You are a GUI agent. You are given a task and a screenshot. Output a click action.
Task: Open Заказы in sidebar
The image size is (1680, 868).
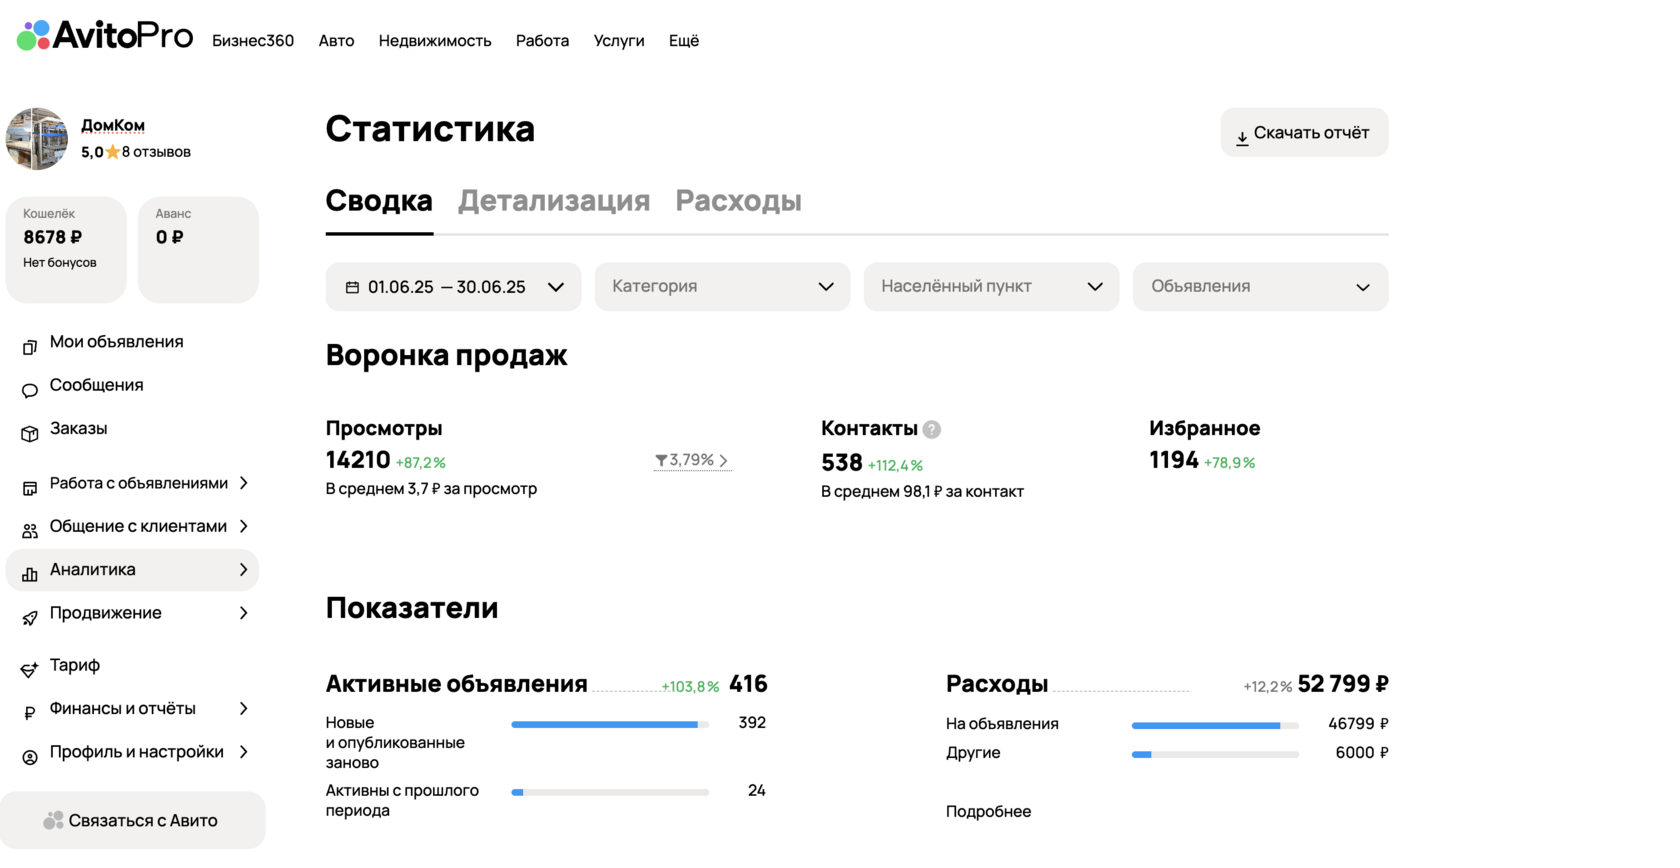(78, 428)
